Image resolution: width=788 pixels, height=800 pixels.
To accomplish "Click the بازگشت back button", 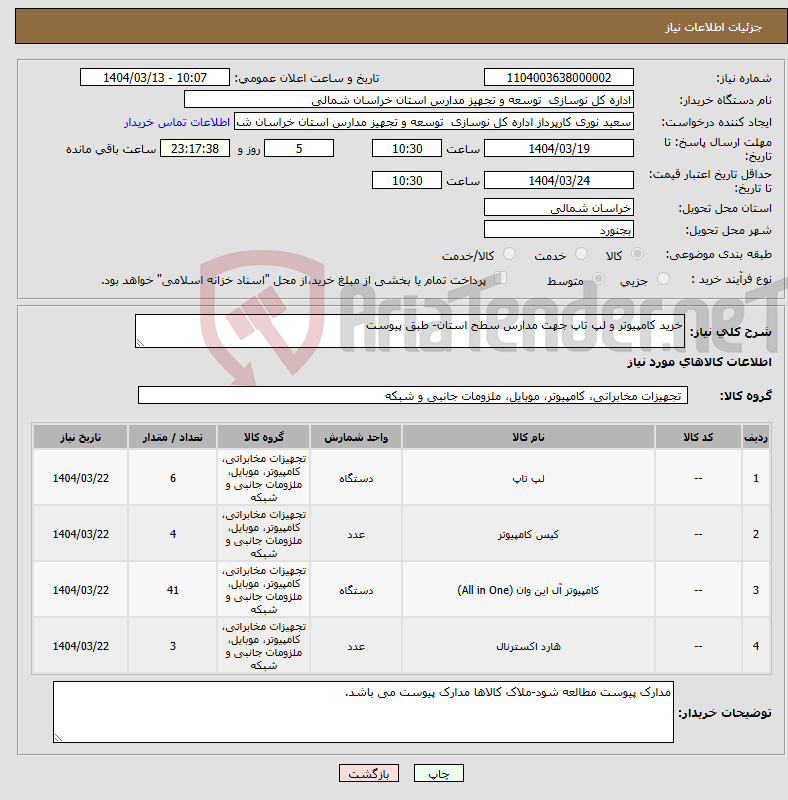I will coord(369,773).
